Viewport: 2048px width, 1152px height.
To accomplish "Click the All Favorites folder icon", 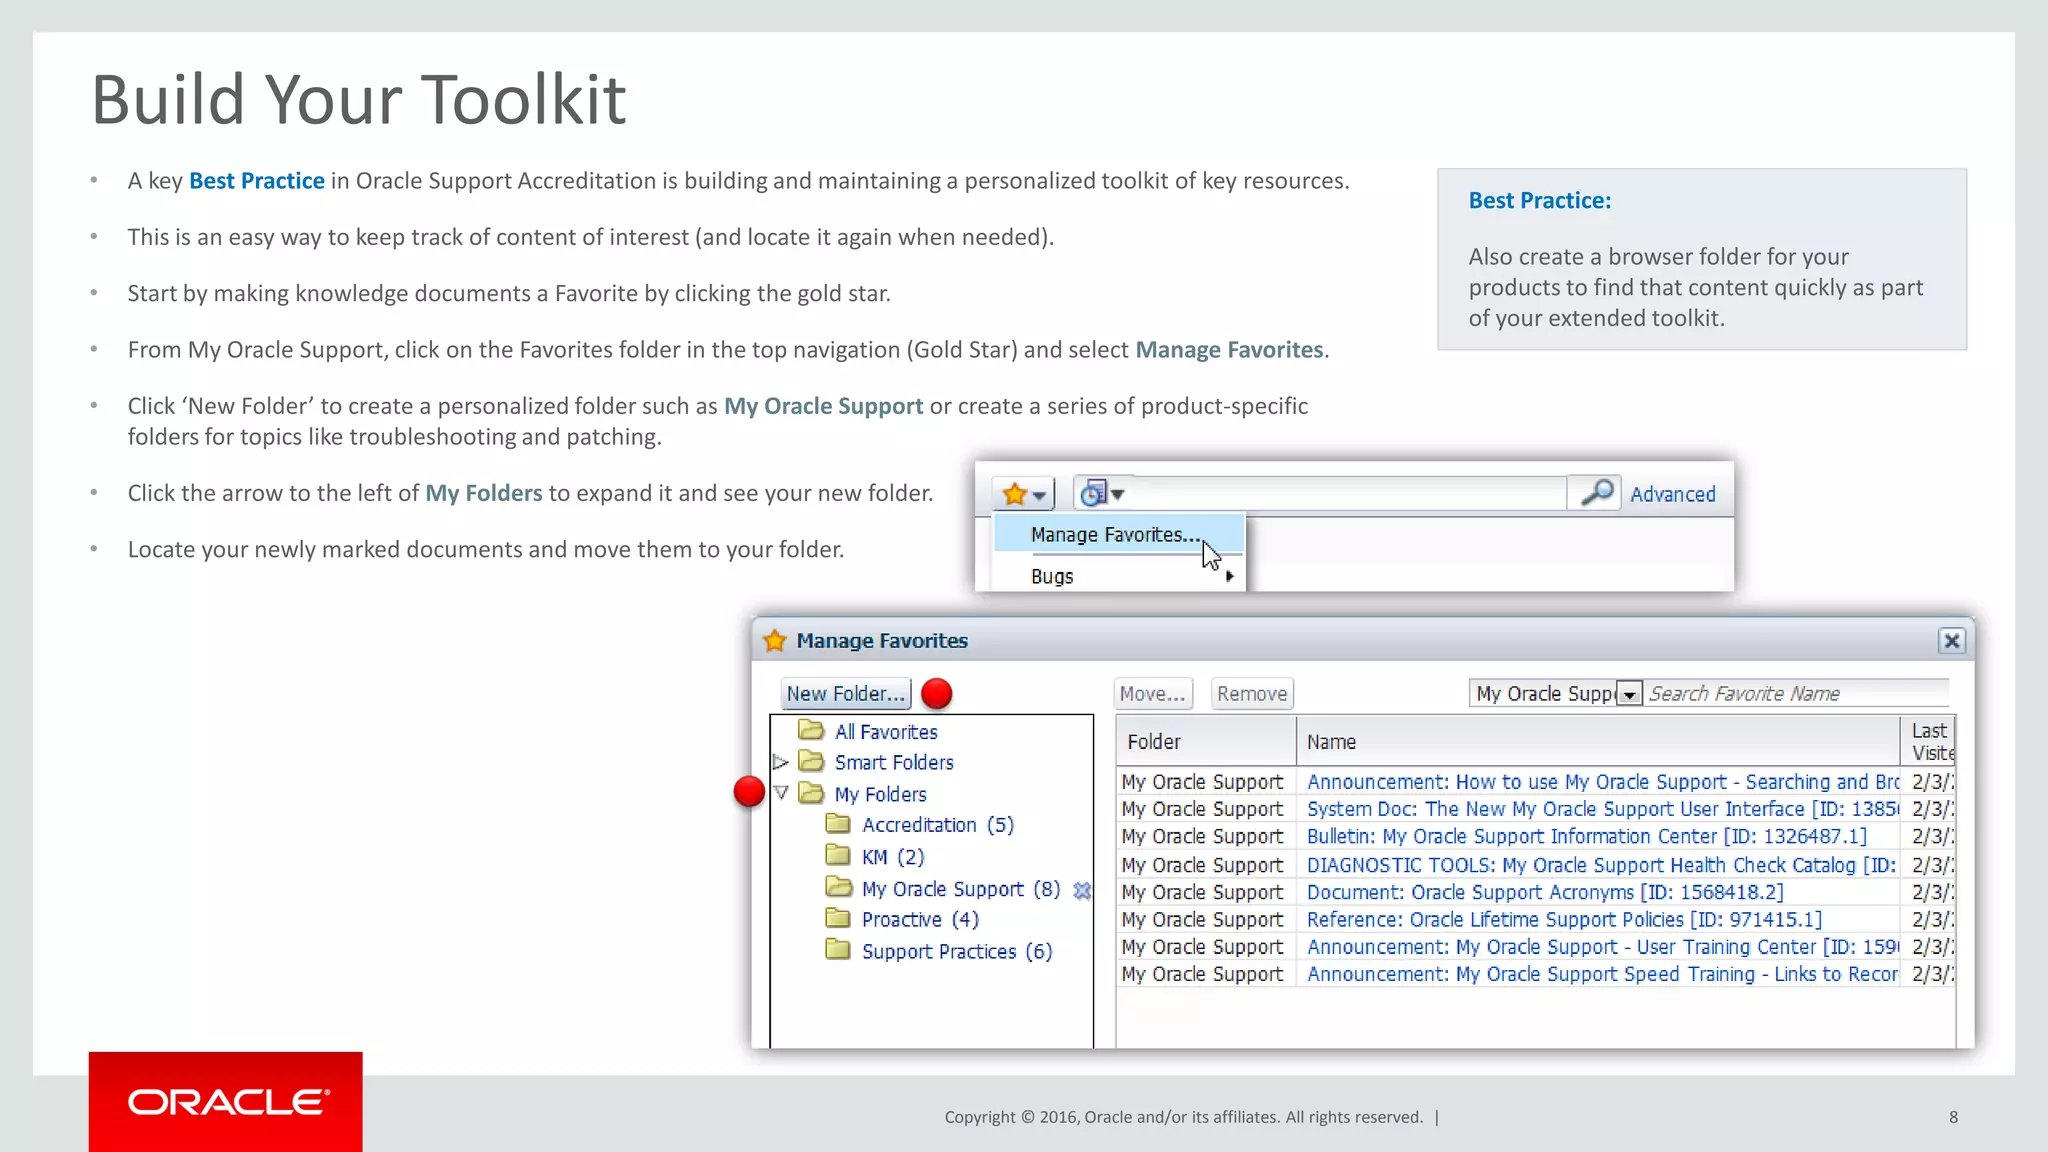I will point(811,730).
